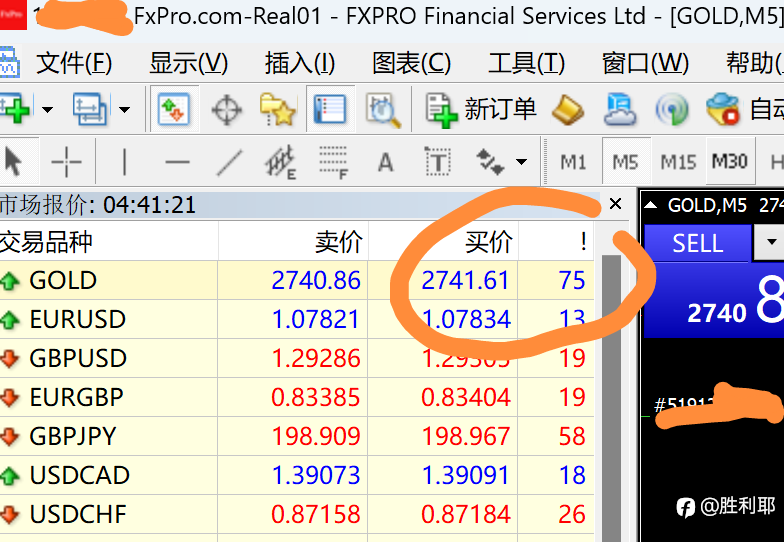Click USDCAD bid price 1.39073
Viewport: 784px width, 542px height.
(316, 476)
